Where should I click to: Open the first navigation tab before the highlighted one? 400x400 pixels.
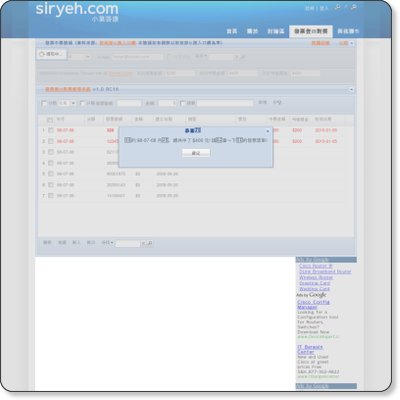(276, 31)
